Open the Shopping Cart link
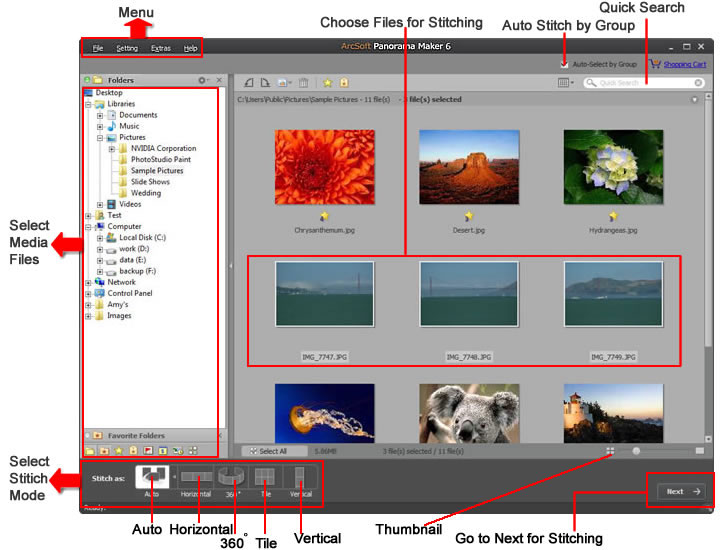Viewport: 720px width, 550px height. (685, 64)
